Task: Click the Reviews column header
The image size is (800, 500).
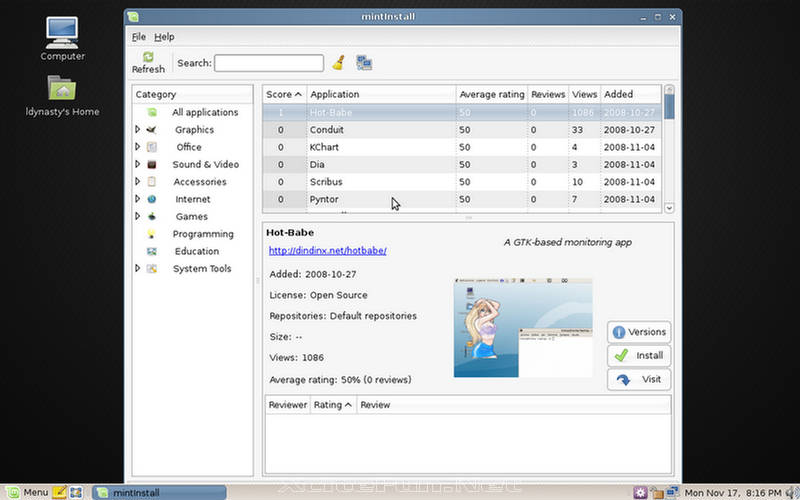Action: point(548,94)
